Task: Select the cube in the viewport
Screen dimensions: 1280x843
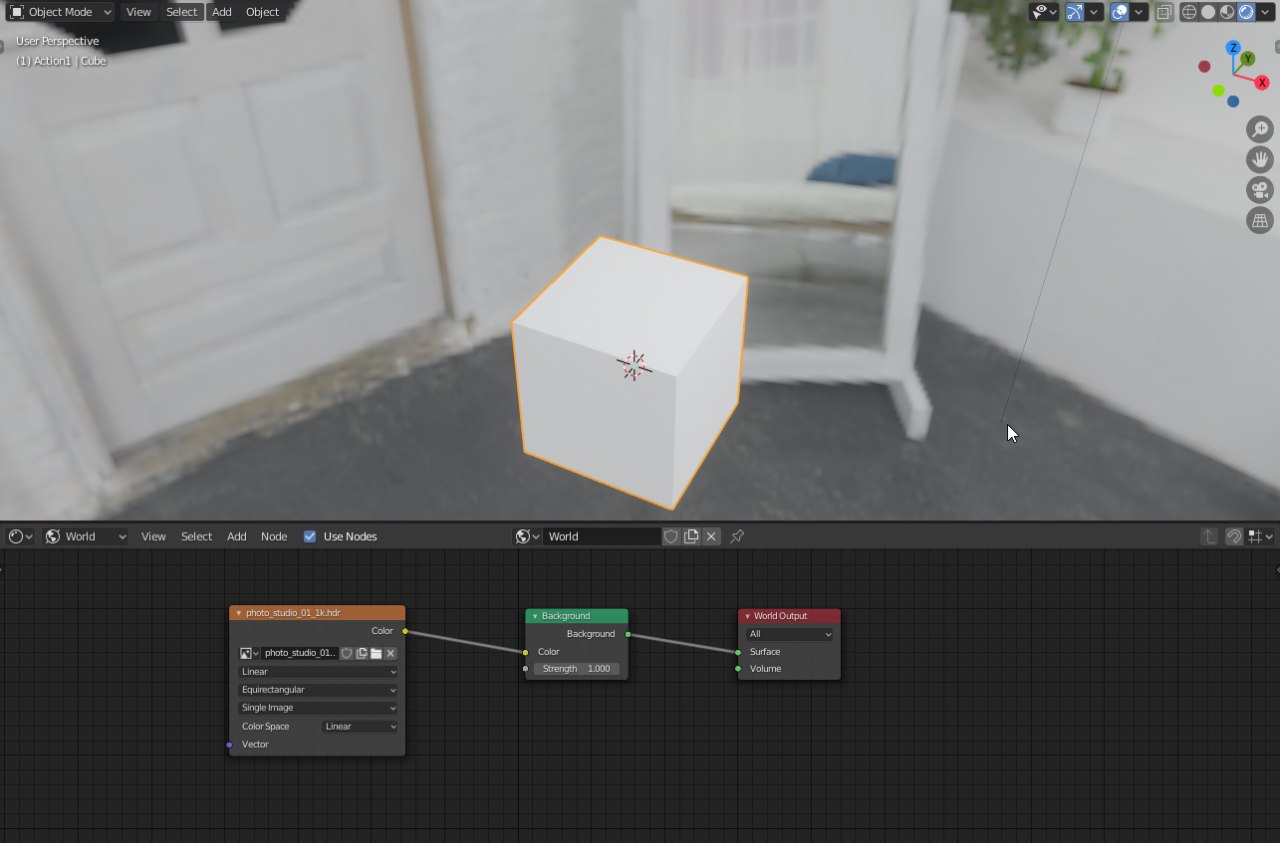Action: point(629,372)
